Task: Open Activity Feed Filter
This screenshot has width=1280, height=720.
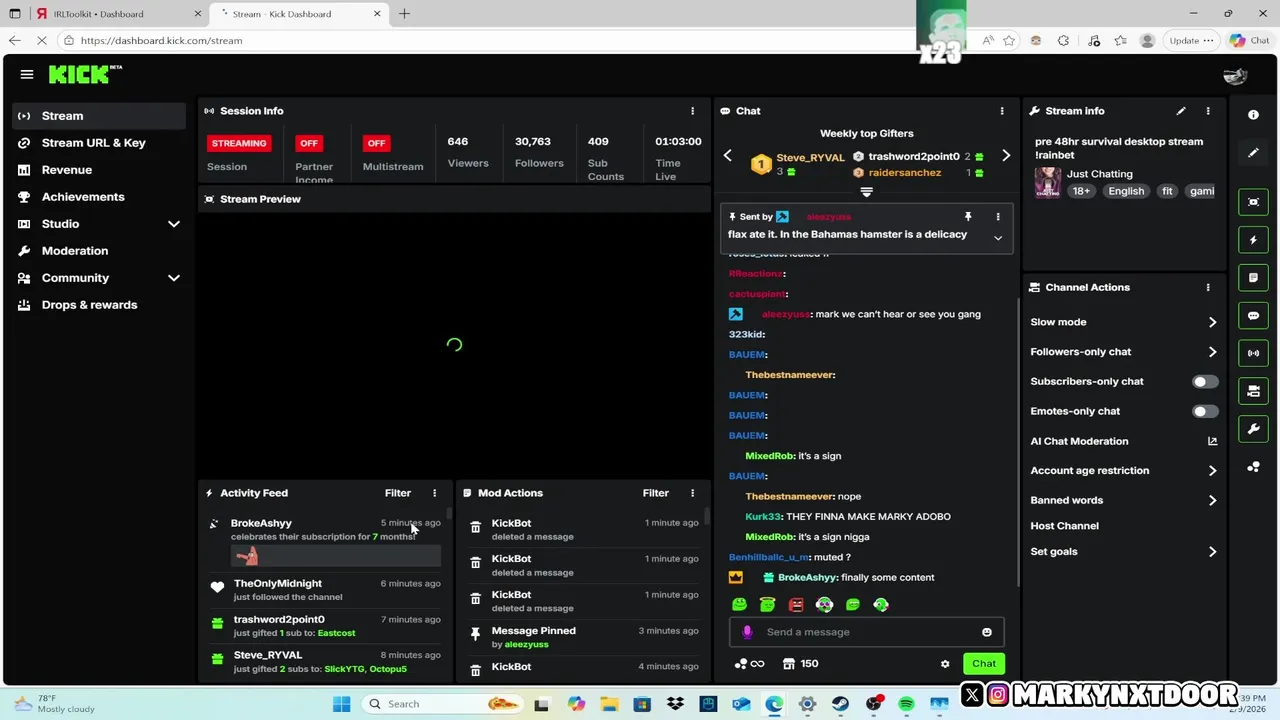Action: (x=398, y=493)
